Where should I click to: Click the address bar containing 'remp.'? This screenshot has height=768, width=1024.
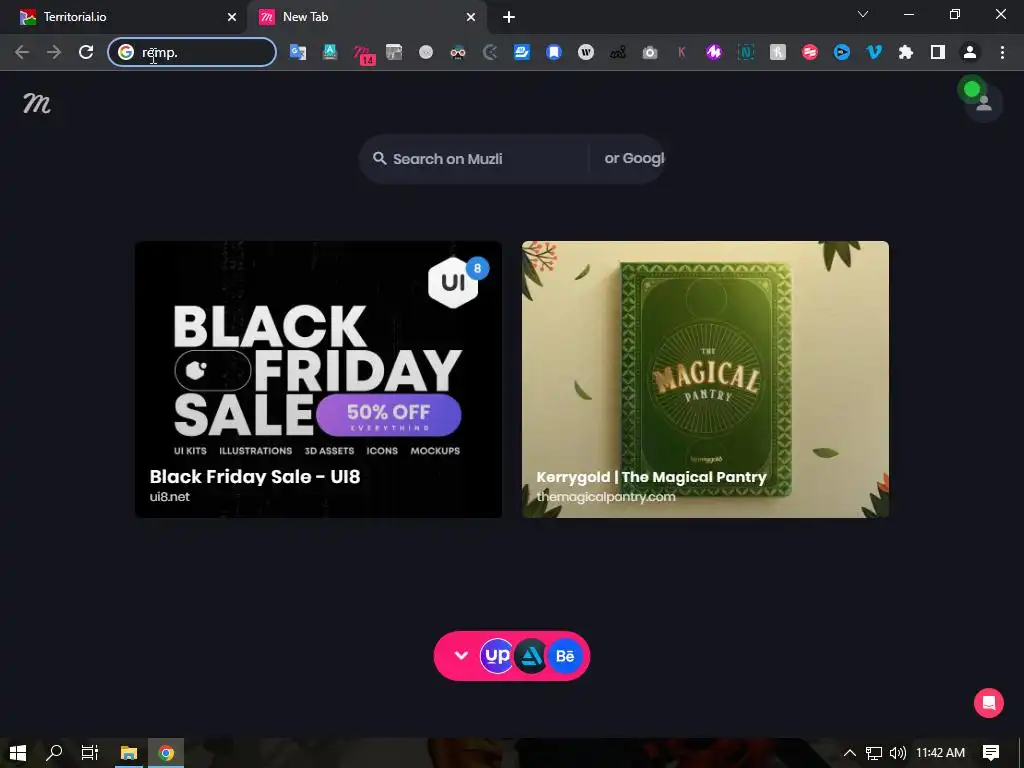click(x=192, y=52)
